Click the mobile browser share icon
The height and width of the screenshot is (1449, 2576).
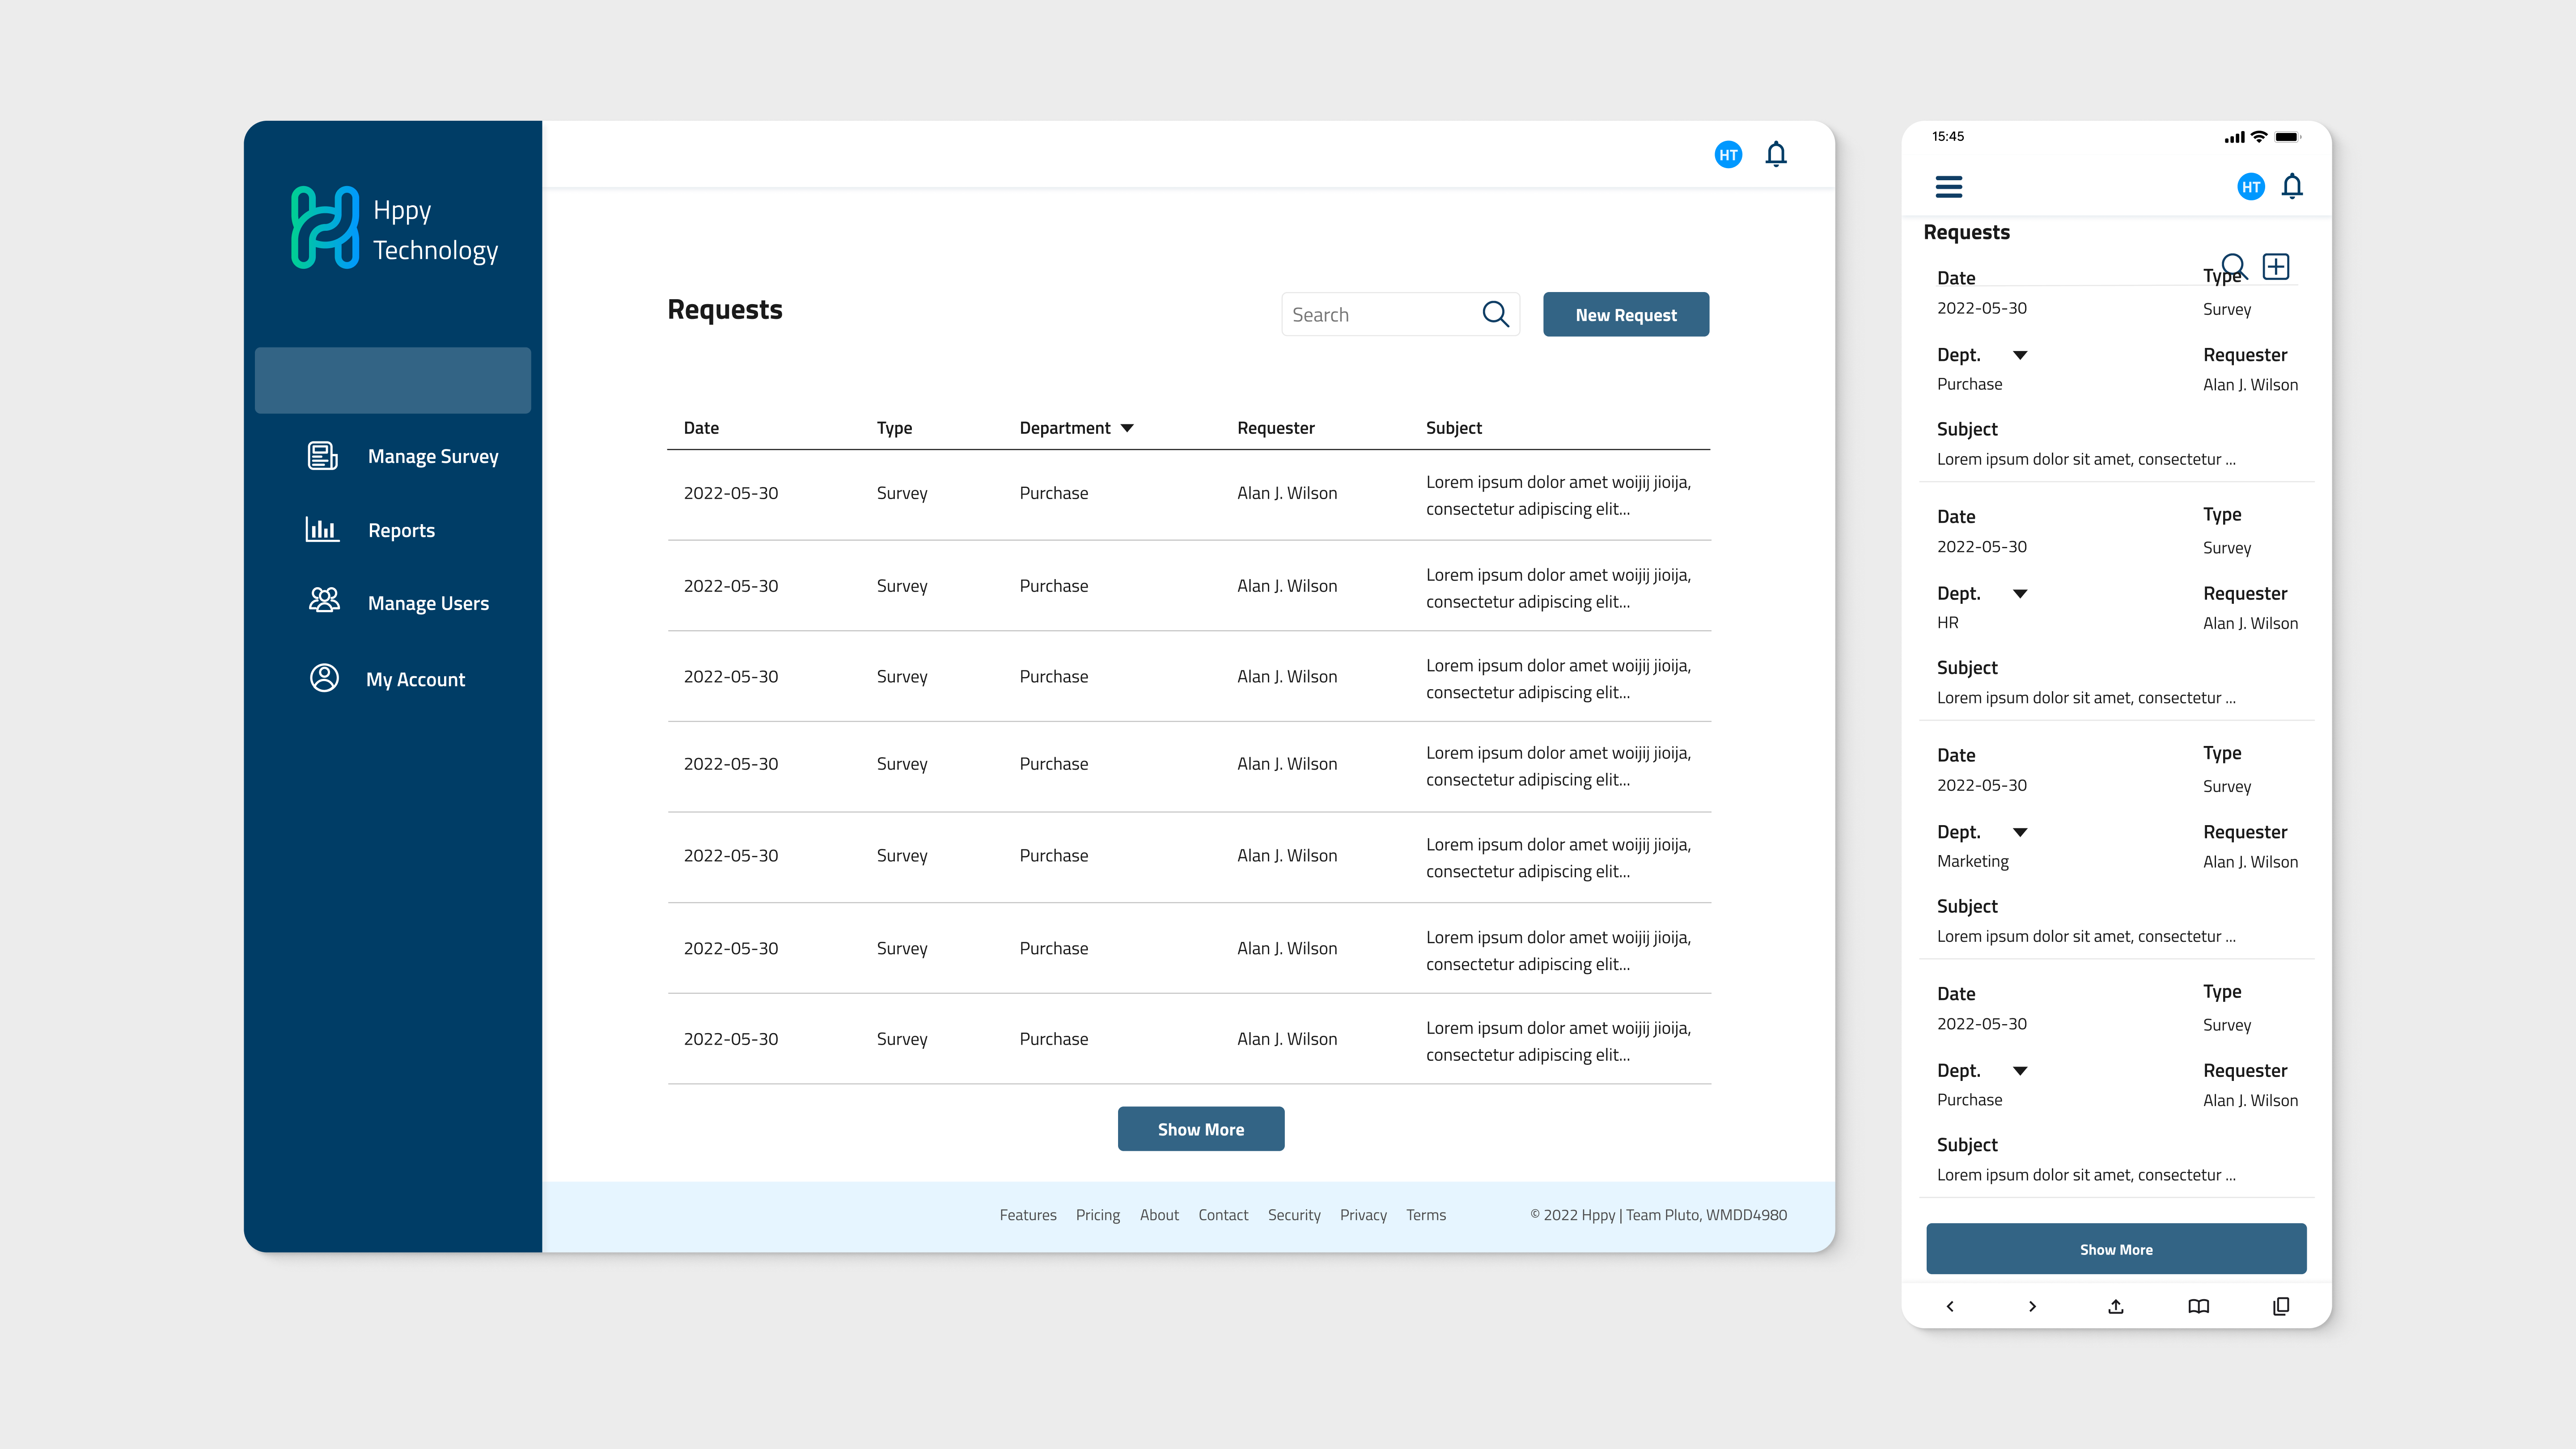(2116, 1306)
